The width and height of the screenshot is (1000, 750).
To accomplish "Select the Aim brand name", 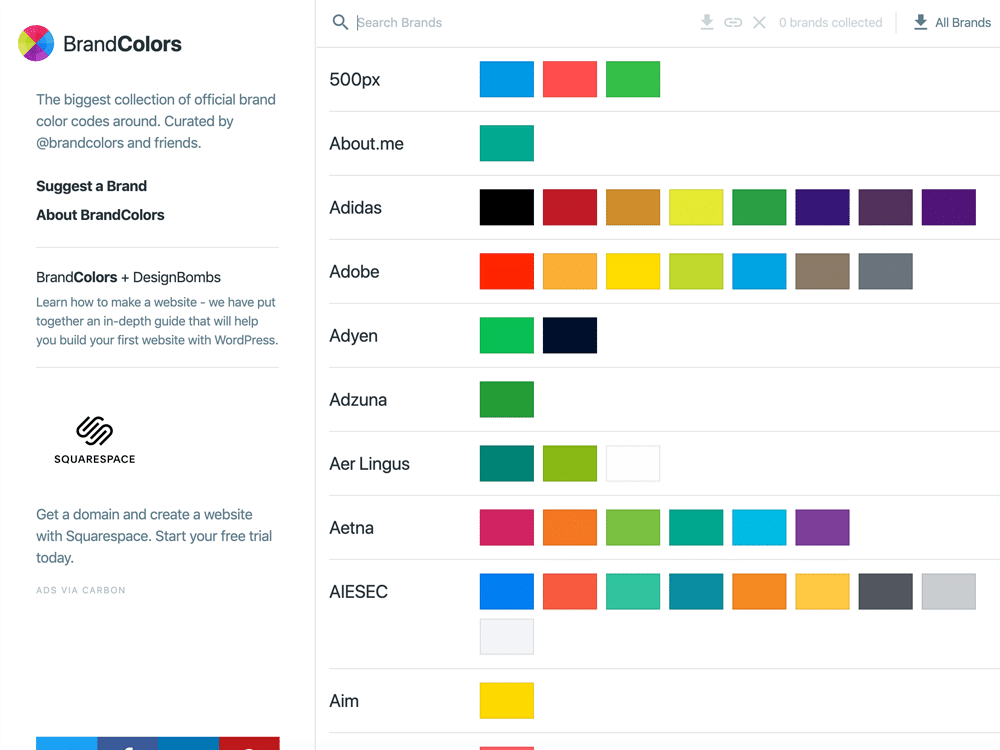I will [344, 701].
